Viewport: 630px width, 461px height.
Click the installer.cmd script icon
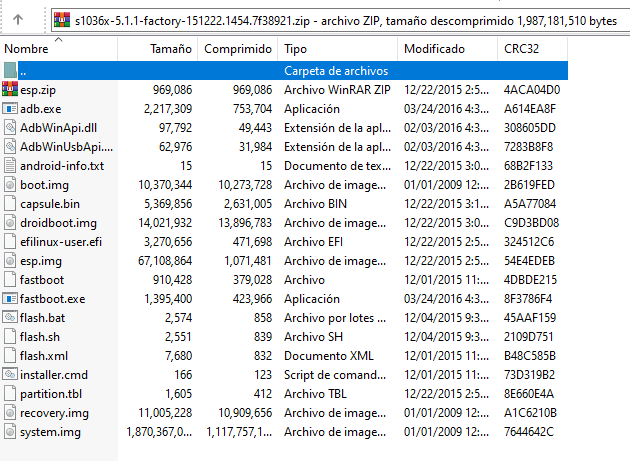(10, 375)
